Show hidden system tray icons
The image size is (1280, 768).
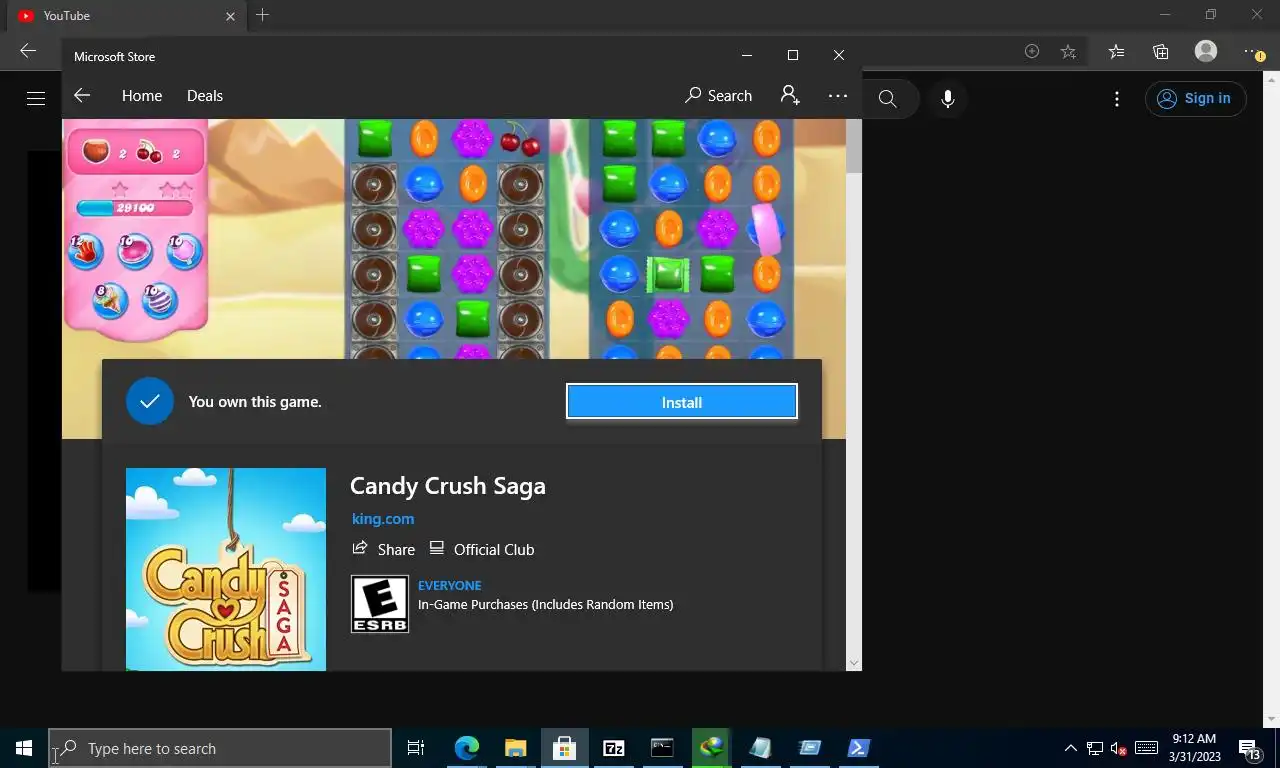pyautogui.click(x=1070, y=748)
